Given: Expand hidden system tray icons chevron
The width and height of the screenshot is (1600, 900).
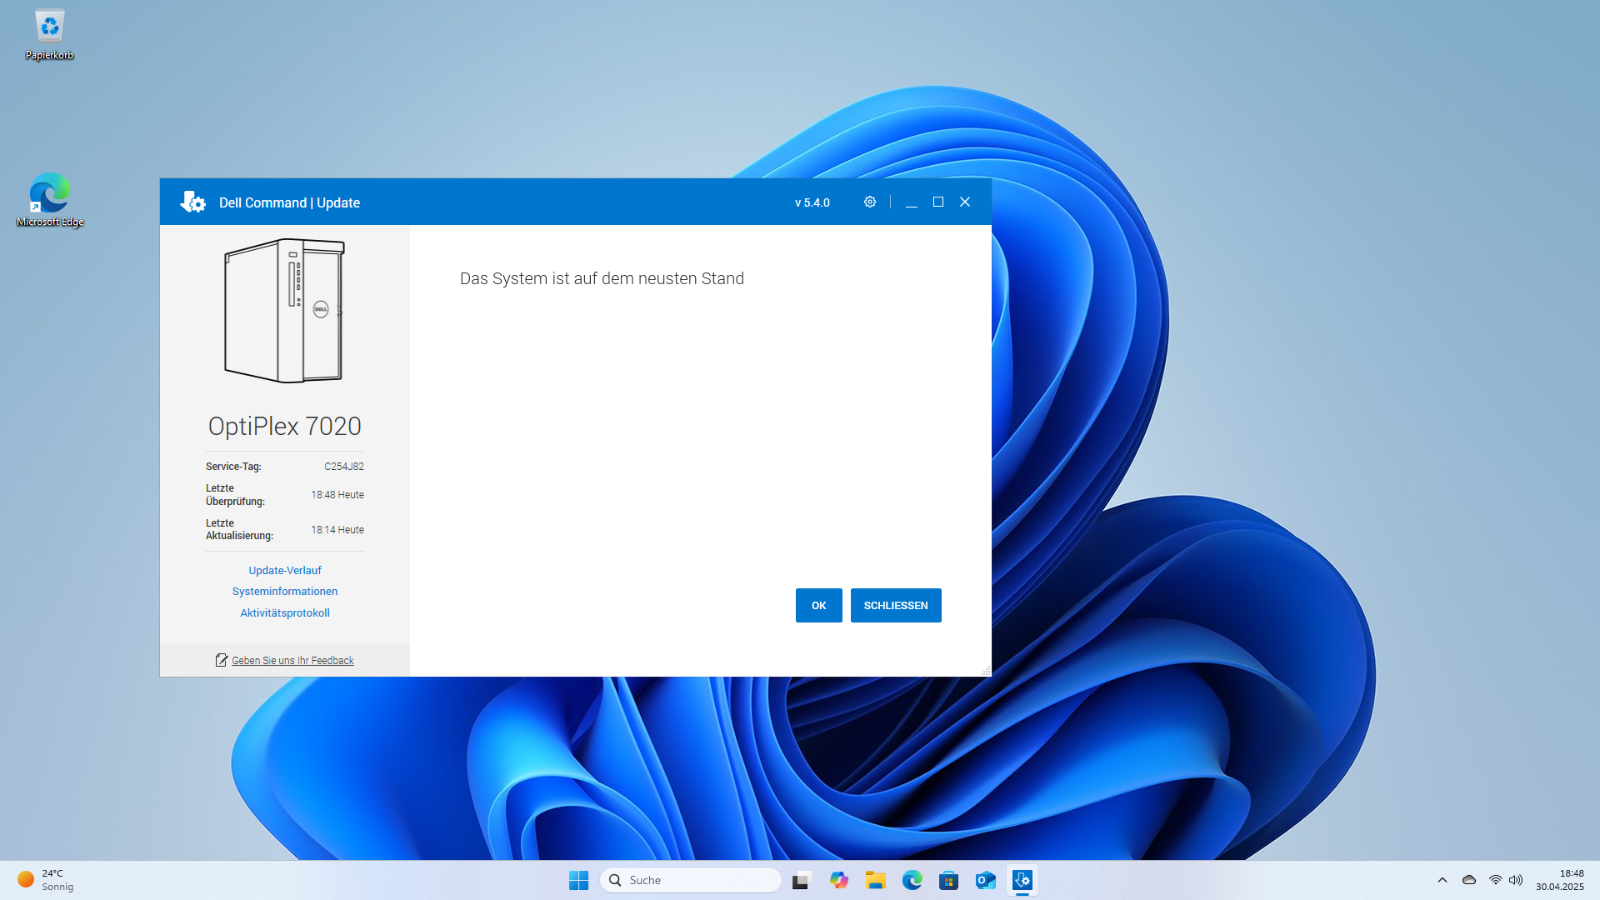Looking at the screenshot, I should tap(1442, 880).
